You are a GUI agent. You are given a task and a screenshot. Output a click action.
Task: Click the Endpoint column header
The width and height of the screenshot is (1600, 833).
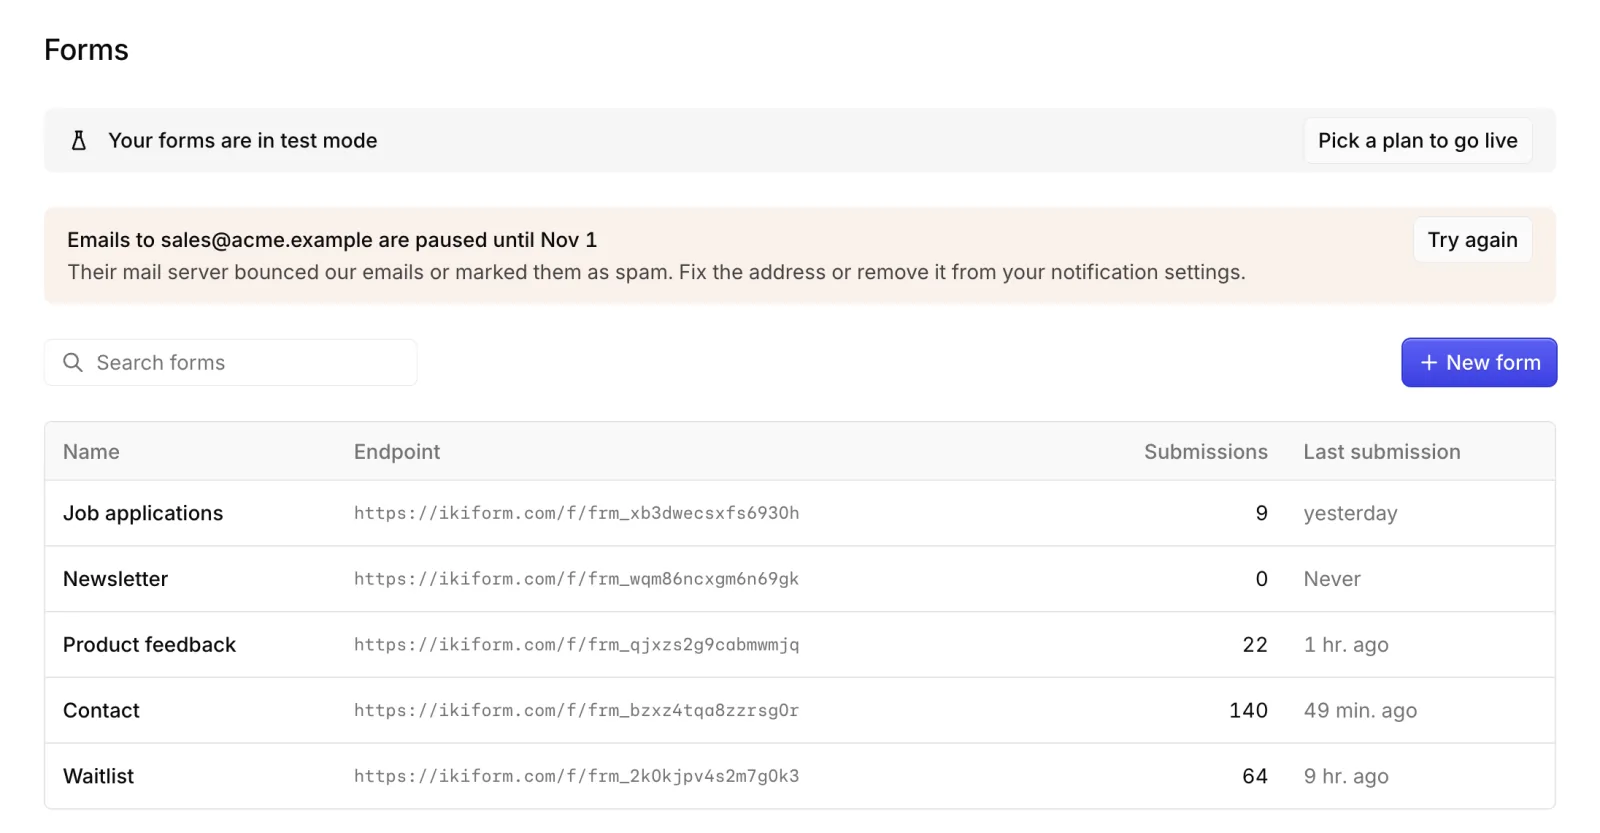[397, 452]
